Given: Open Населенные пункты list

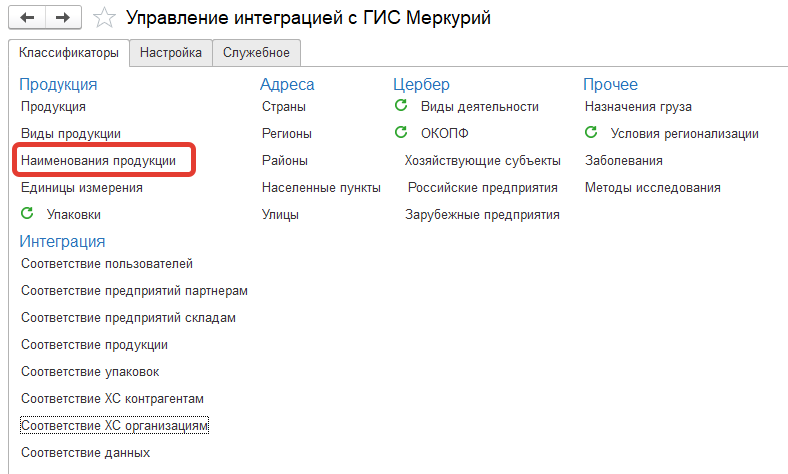Looking at the screenshot, I should (321, 187).
